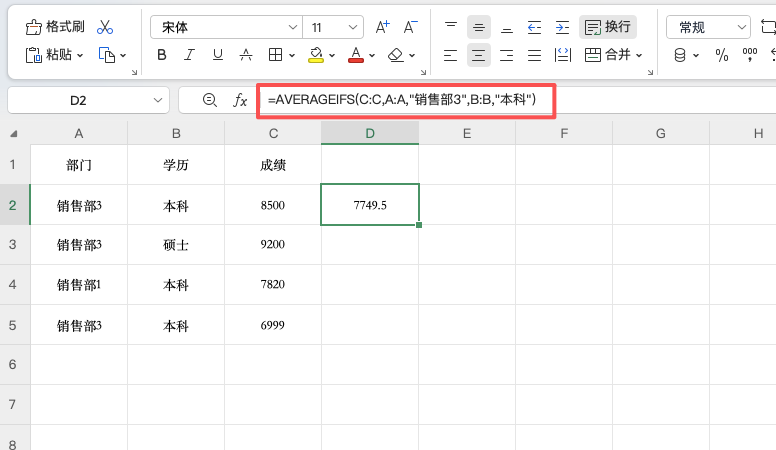776x450 pixels.
Task: Click the Name Box showing D2
Action: pos(78,100)
